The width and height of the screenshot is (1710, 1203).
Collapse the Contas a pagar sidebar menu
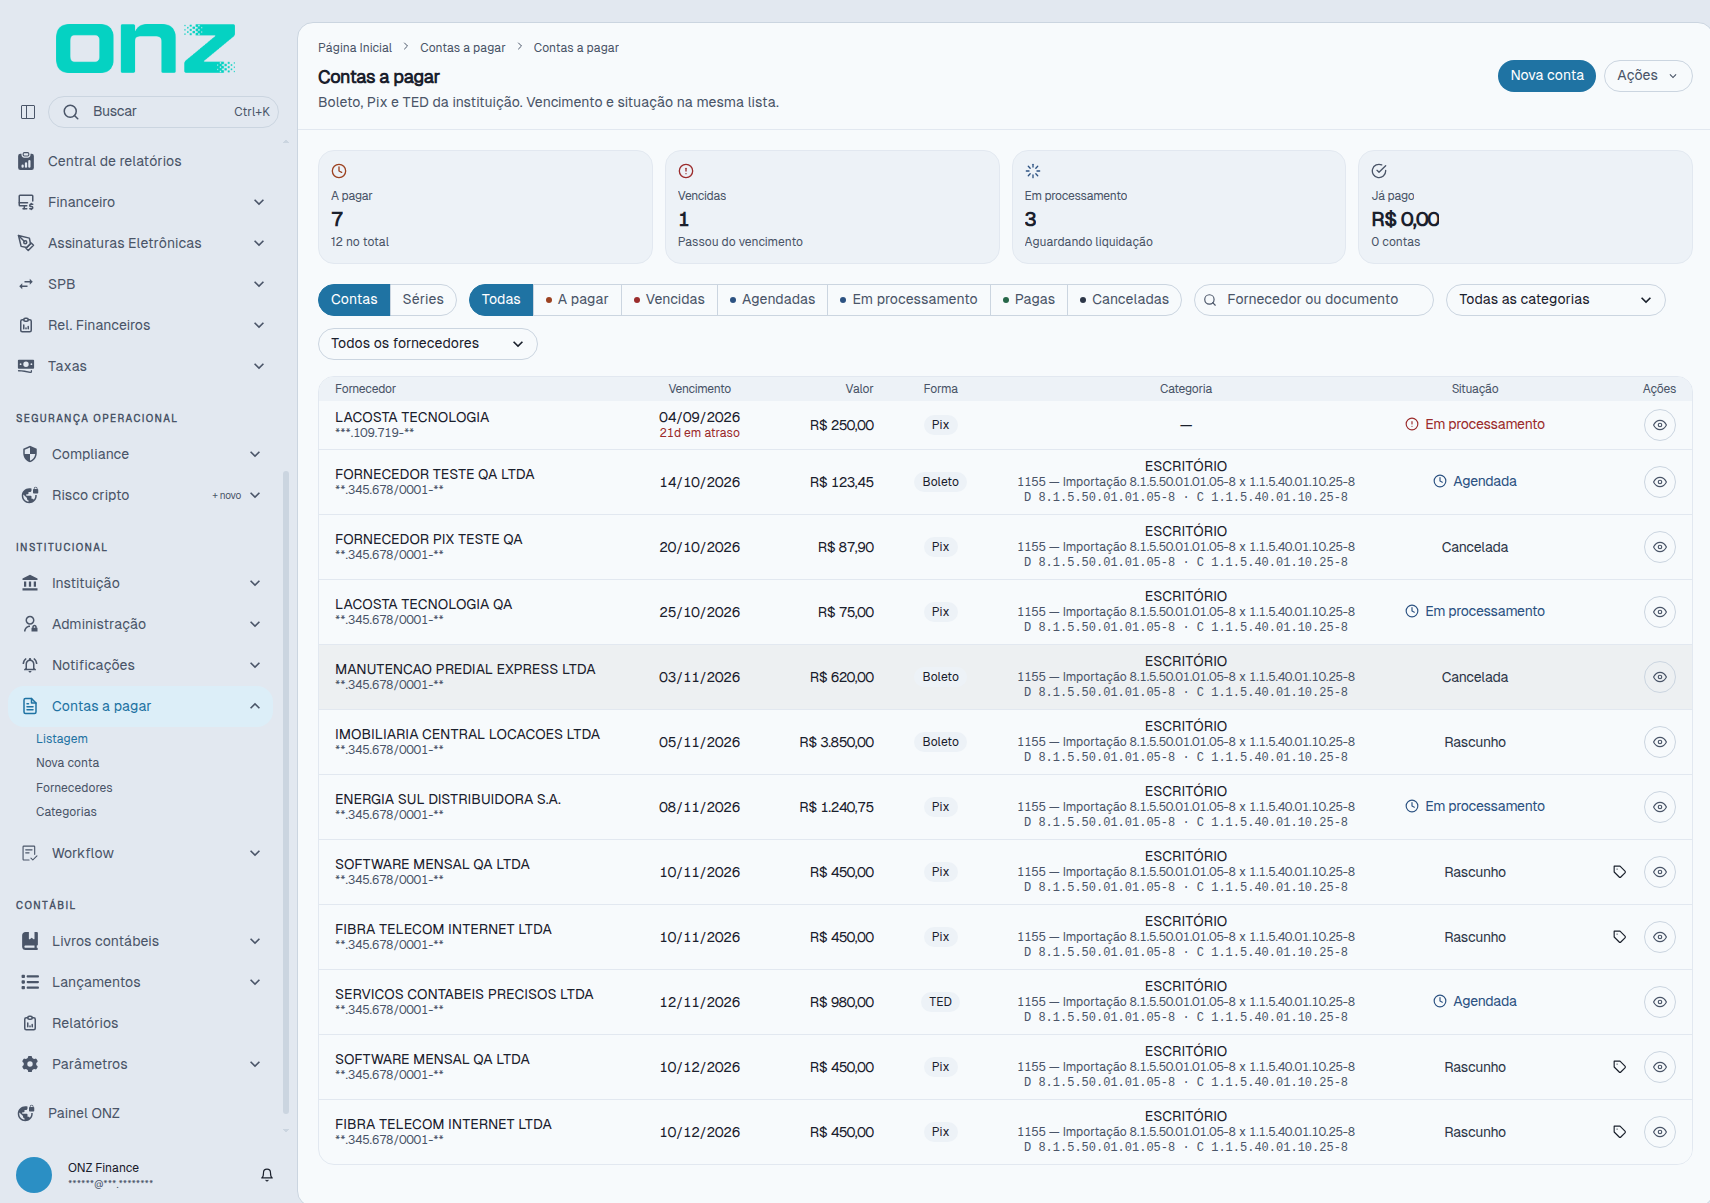(x=140, y=706)
